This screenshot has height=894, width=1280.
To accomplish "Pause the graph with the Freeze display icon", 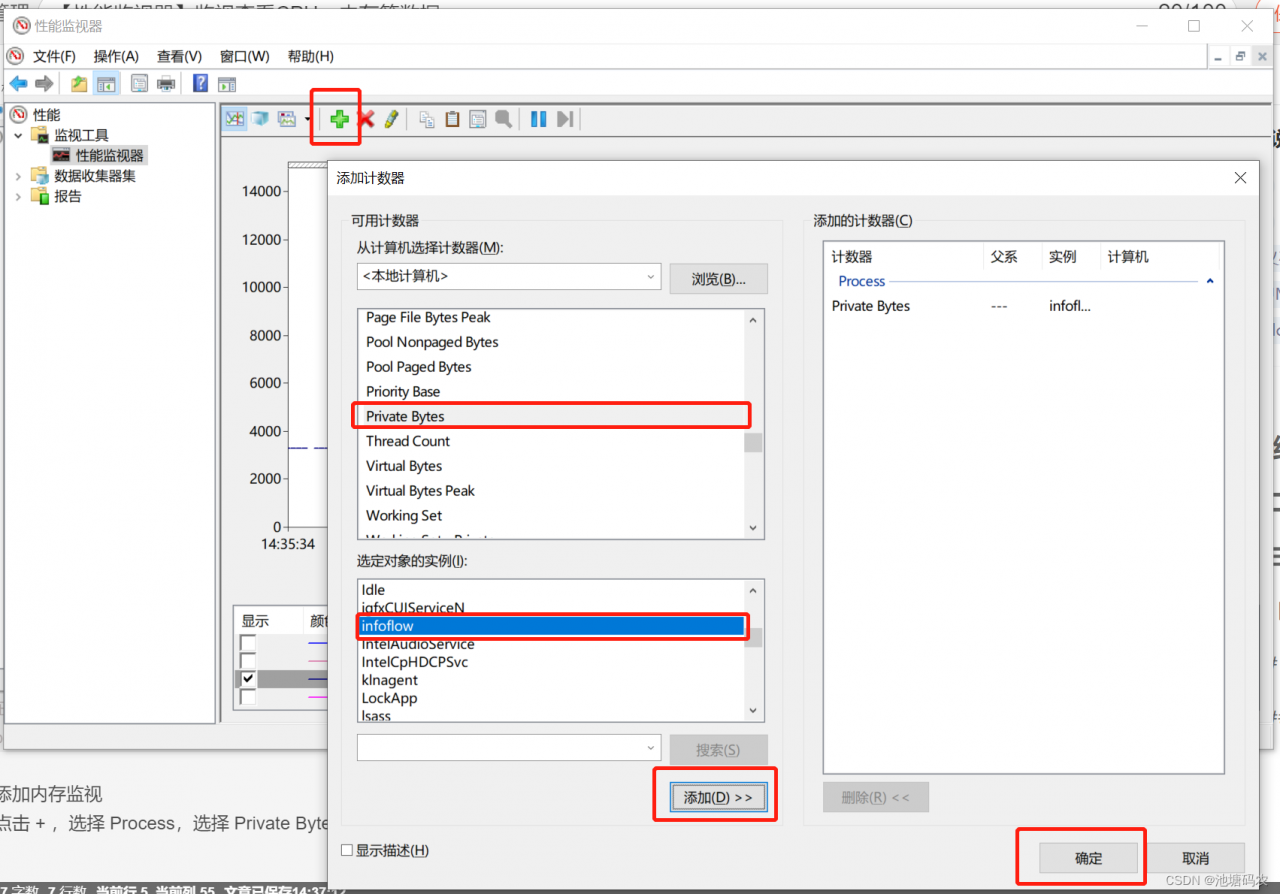I will [539, 119].
